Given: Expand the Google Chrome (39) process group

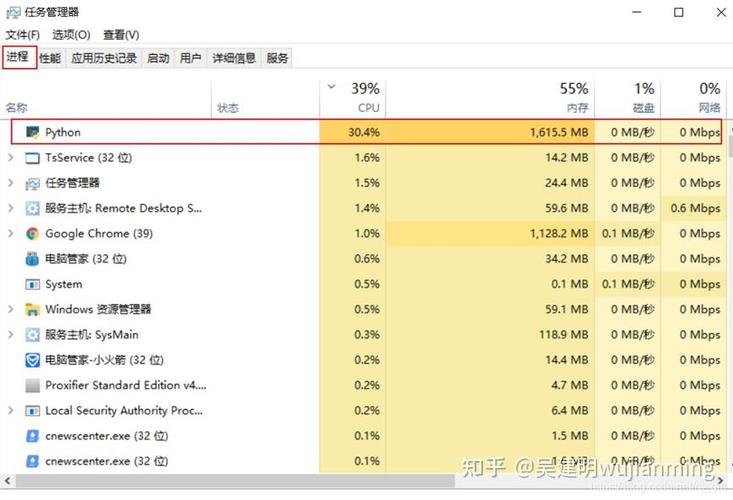Looking at the screenshot, I should pyautogui.click(x=10, y=234).
